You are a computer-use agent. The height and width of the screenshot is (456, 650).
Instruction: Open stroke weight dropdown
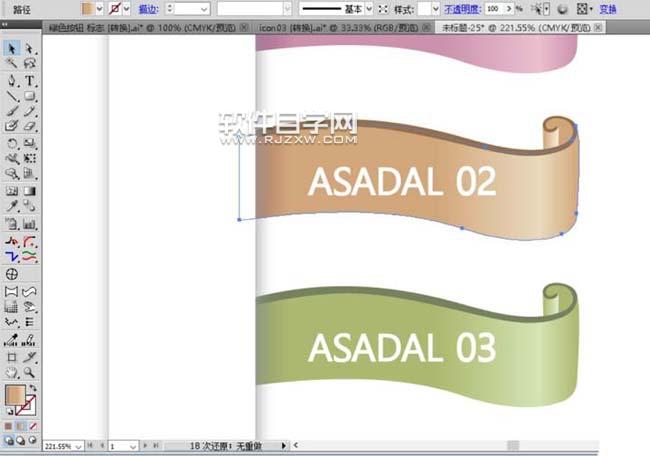(204, 9)
